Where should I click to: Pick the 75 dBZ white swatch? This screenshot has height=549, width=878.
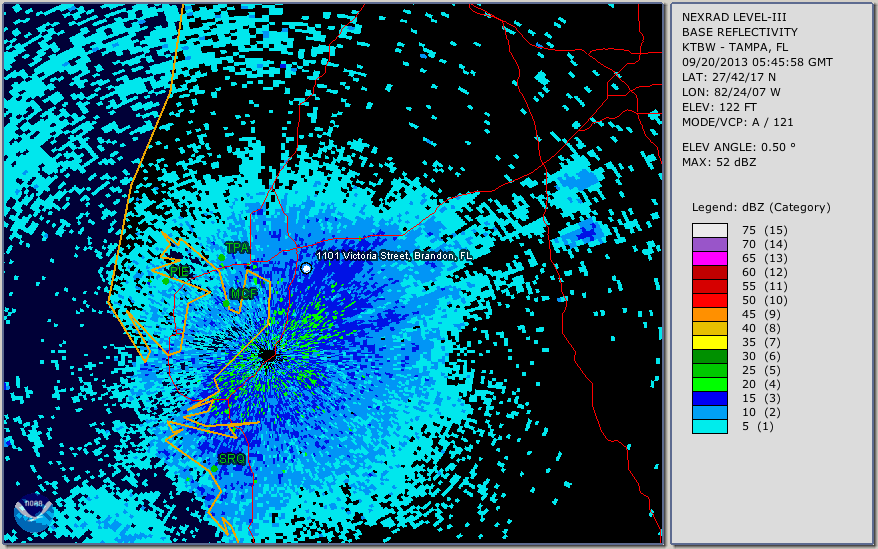709,230
